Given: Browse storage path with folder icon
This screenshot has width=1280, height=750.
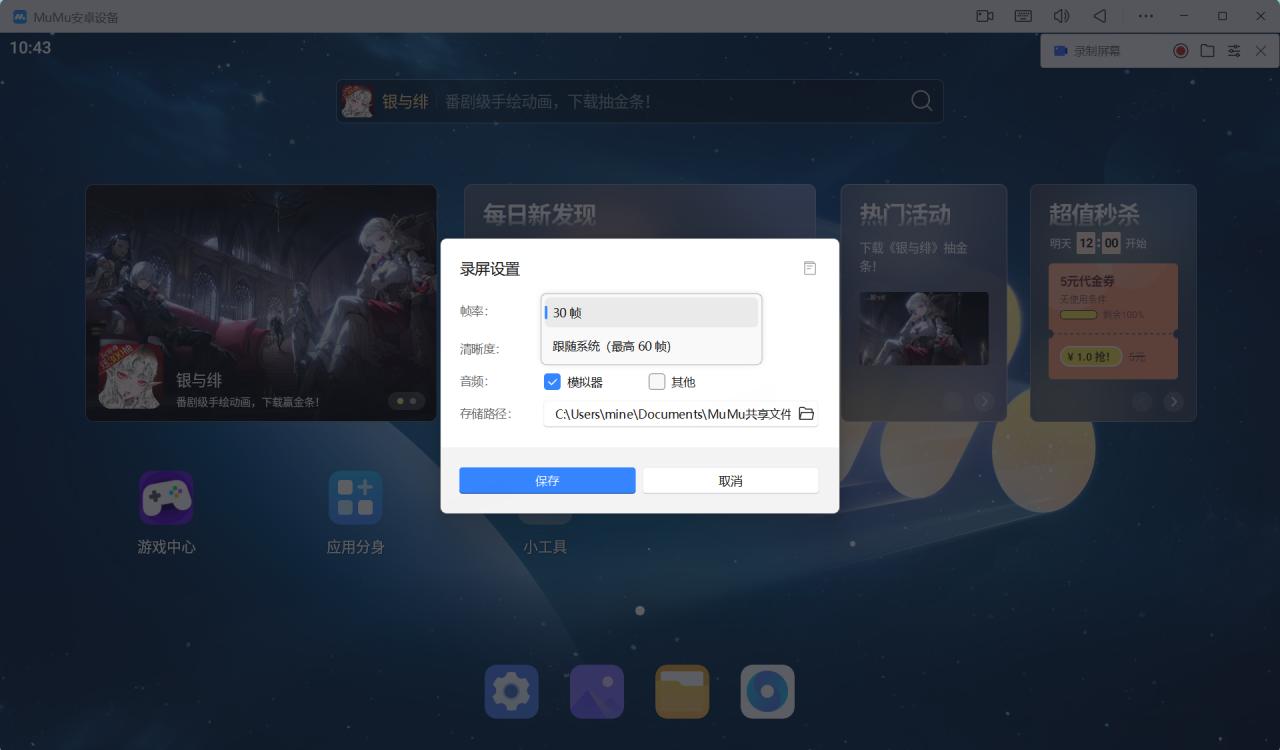Looking at the screenshot, I should (806, 414).
